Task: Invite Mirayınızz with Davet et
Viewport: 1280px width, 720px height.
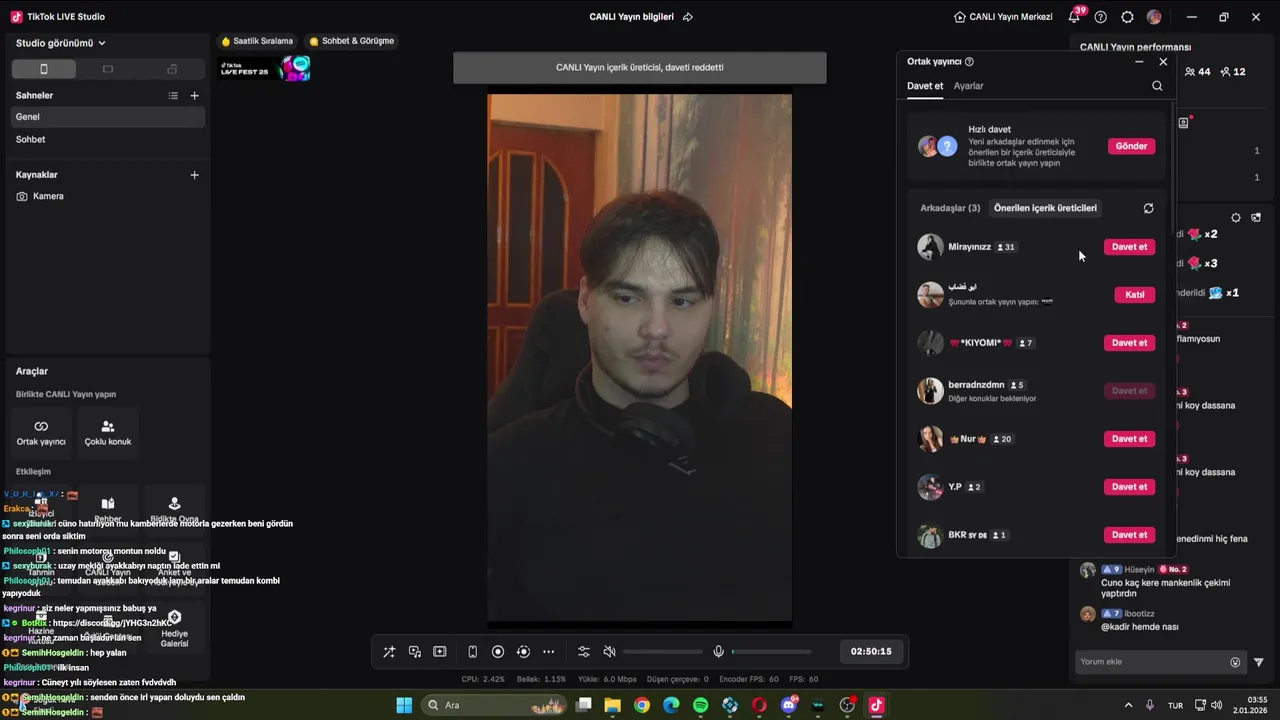Action: coord(1130,247)
